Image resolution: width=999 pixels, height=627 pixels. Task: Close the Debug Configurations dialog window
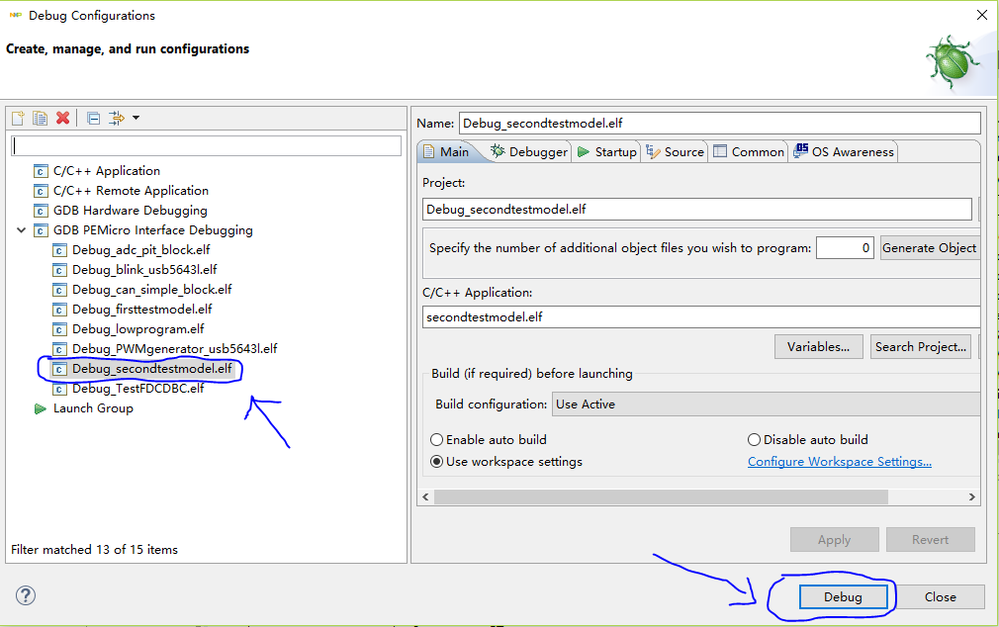(x=982, y=15)
